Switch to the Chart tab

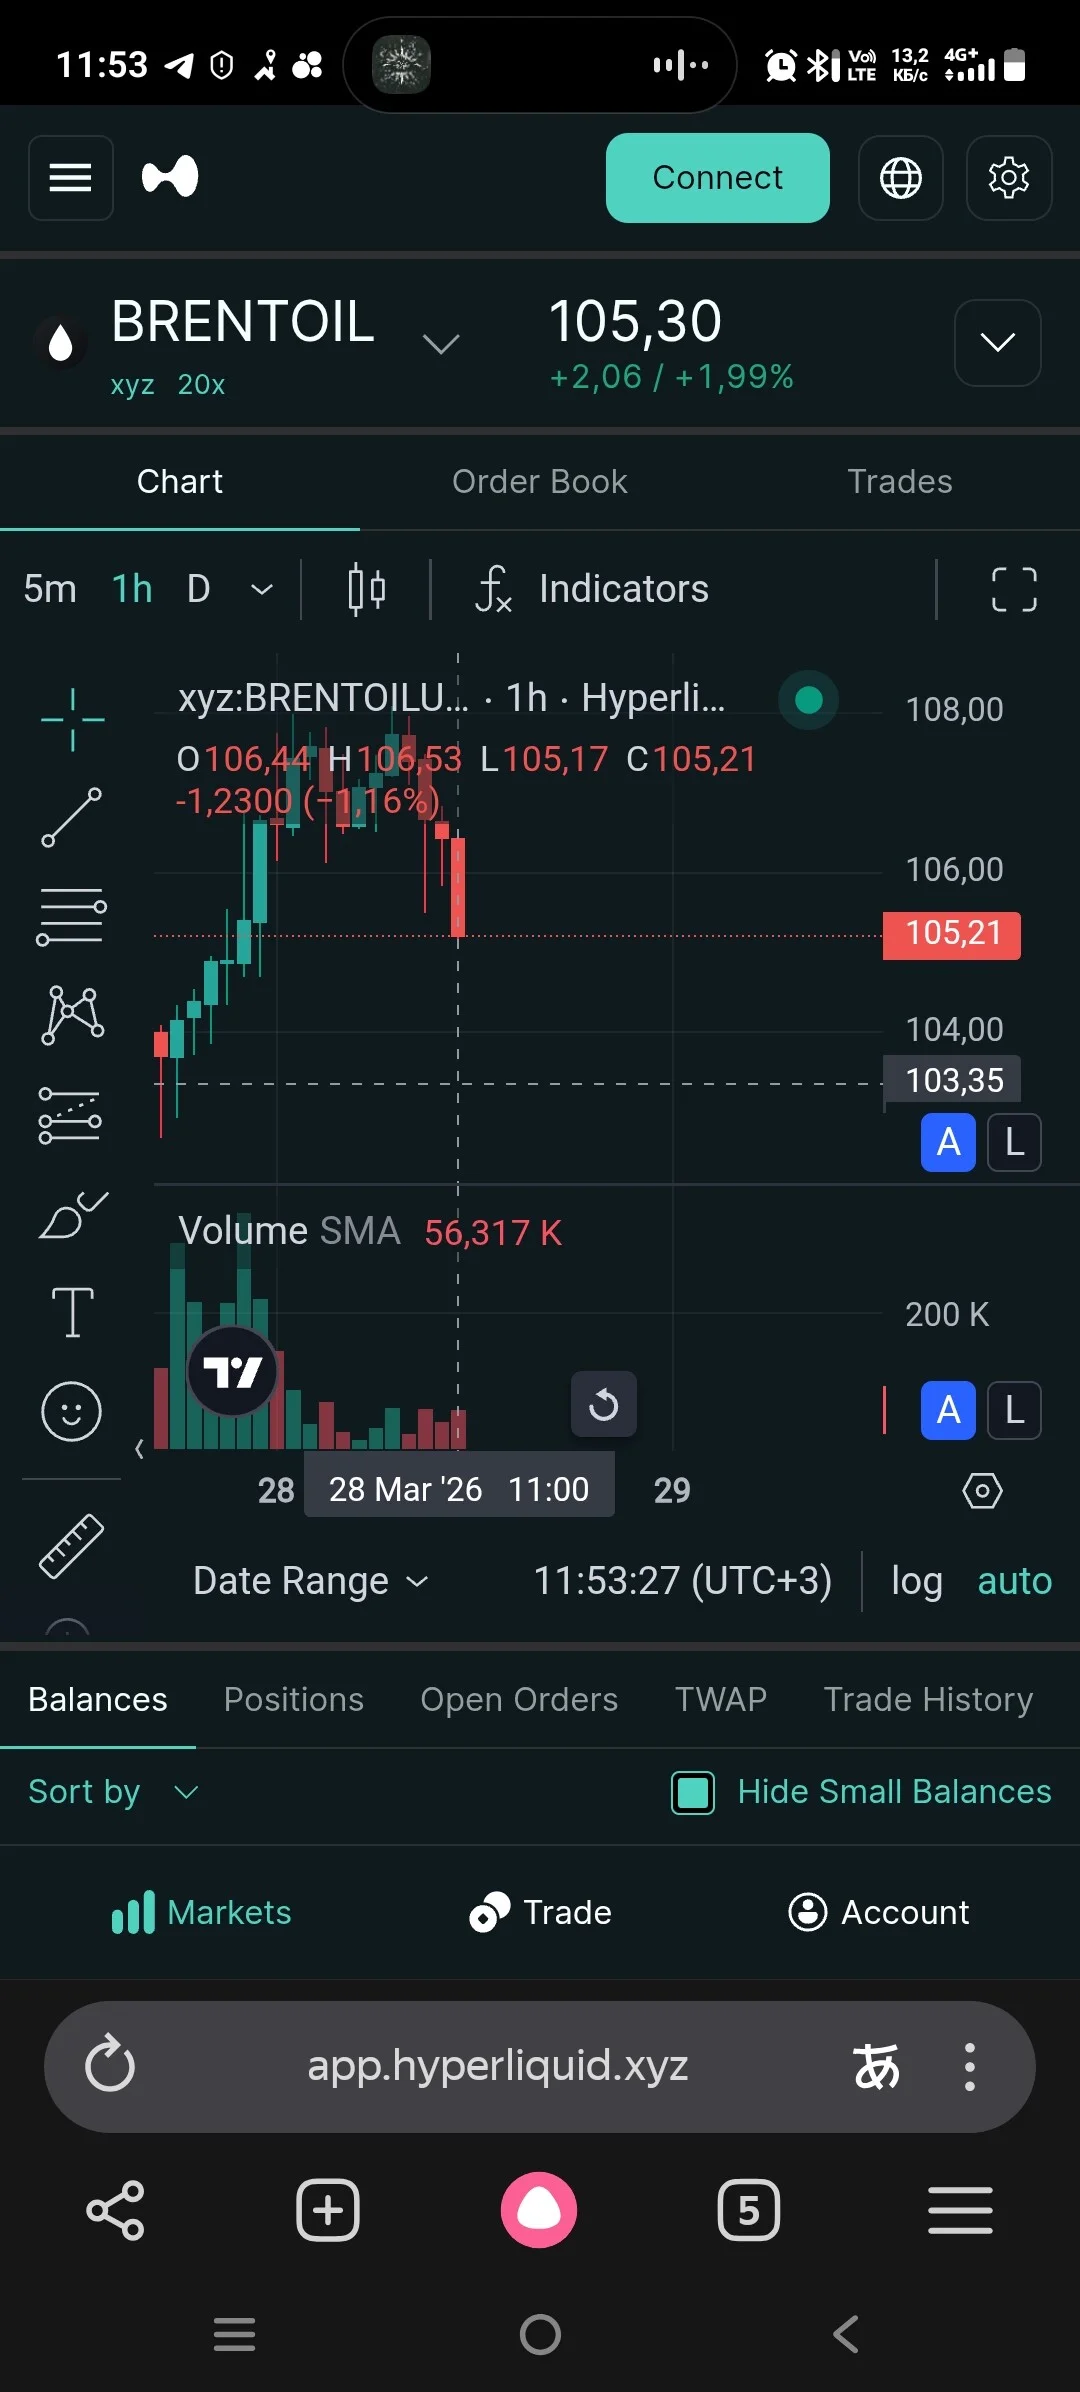click(180, 482)
